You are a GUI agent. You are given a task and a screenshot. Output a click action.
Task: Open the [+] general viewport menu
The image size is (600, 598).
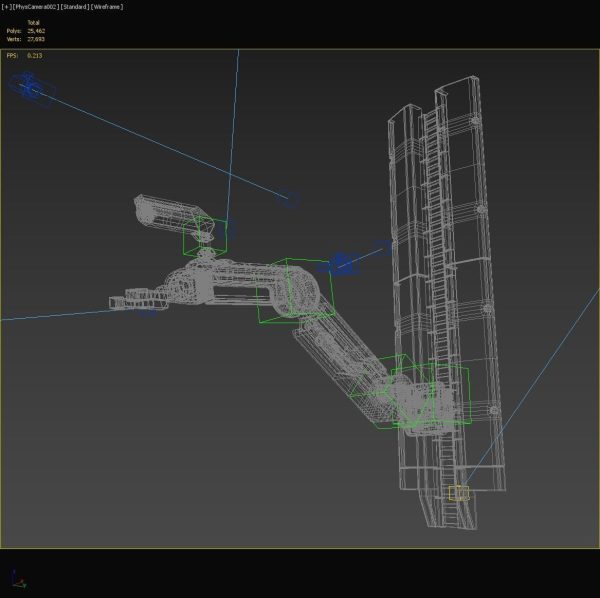click(x=7, y=7)
